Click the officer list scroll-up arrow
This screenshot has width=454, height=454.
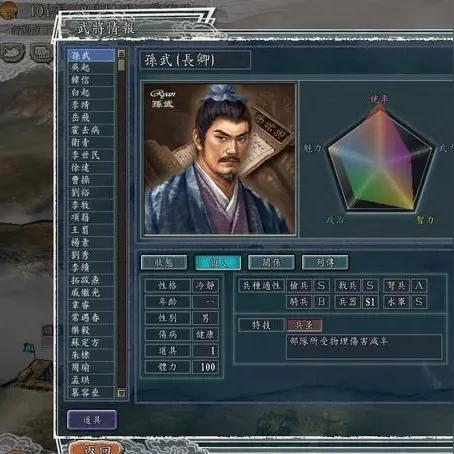121,53
